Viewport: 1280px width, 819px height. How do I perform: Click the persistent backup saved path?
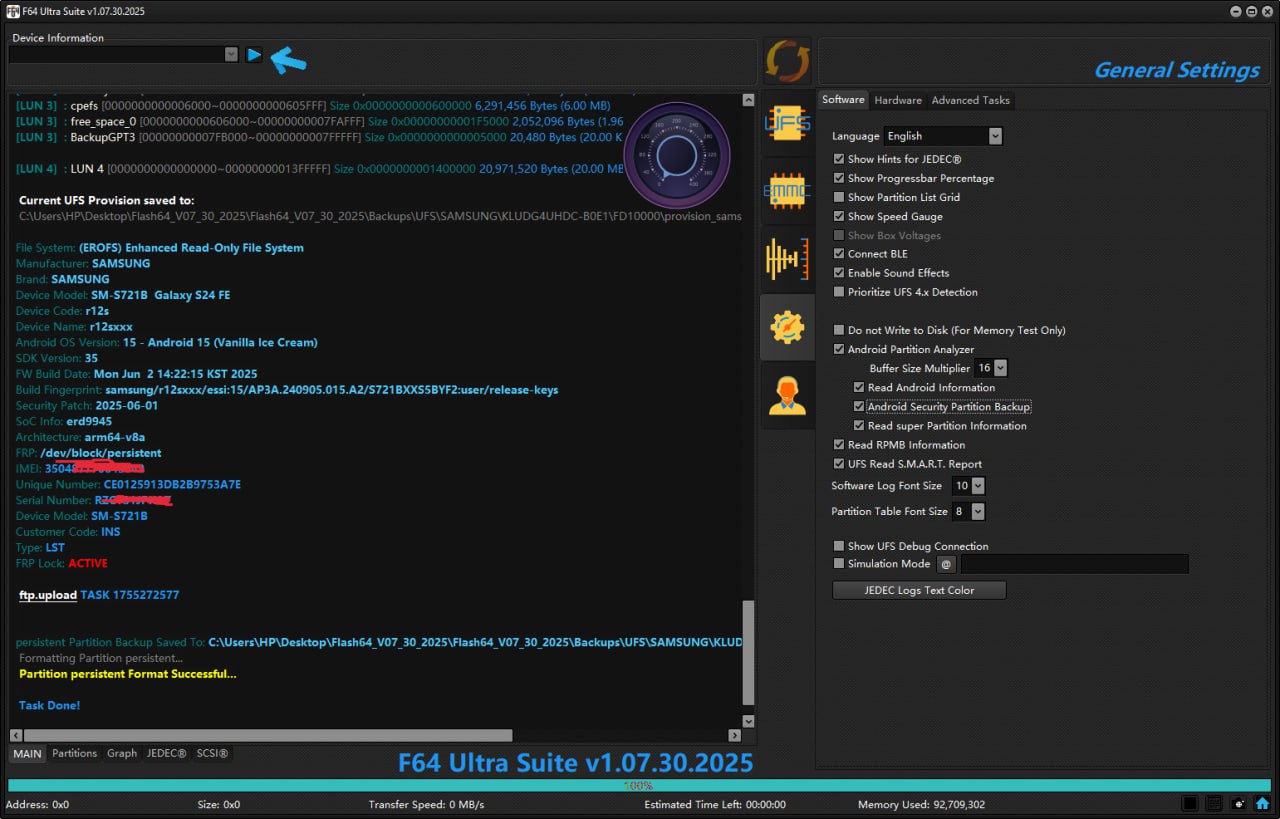coord(475,642)
